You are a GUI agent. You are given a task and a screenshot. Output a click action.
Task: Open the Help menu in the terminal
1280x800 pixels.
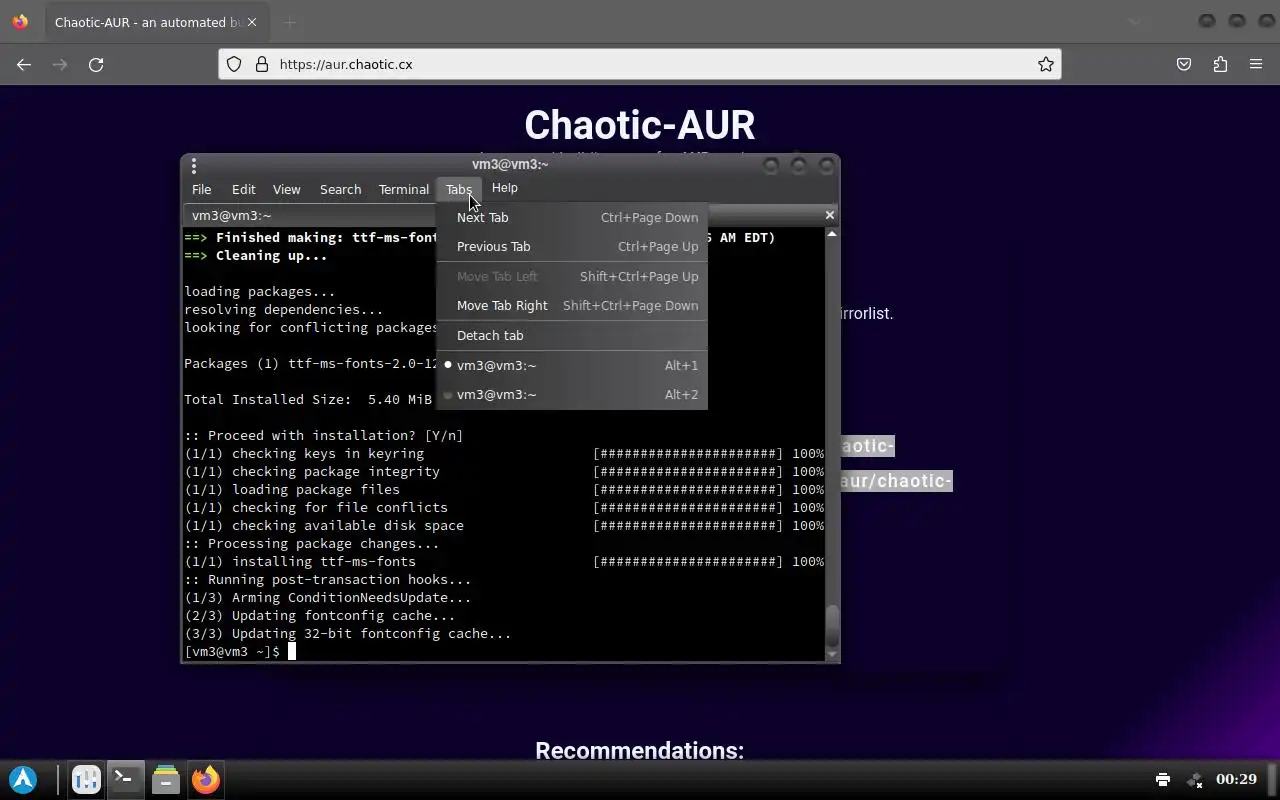point(504,188)
